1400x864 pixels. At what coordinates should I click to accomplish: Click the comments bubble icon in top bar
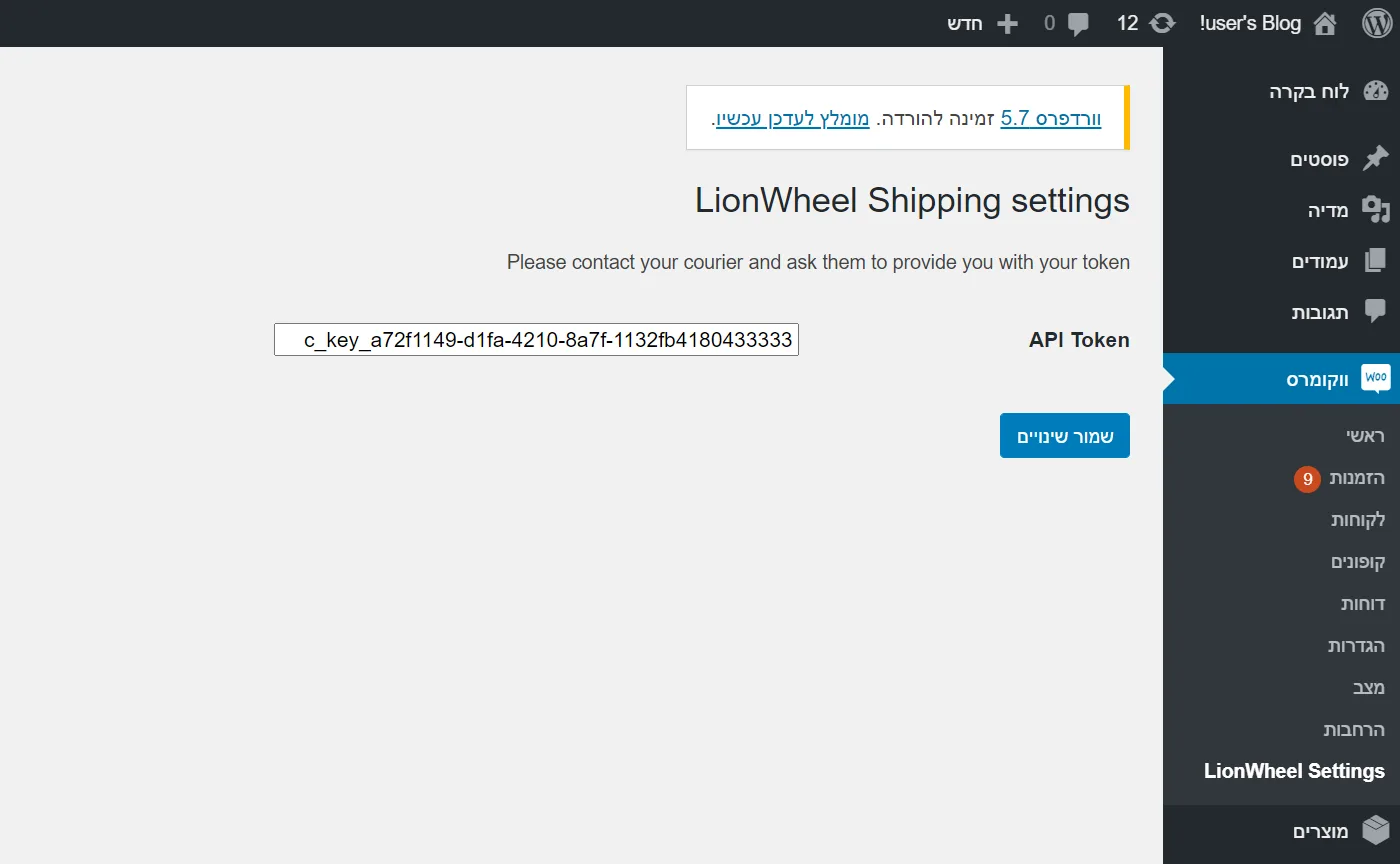[x=1078, y=24]
